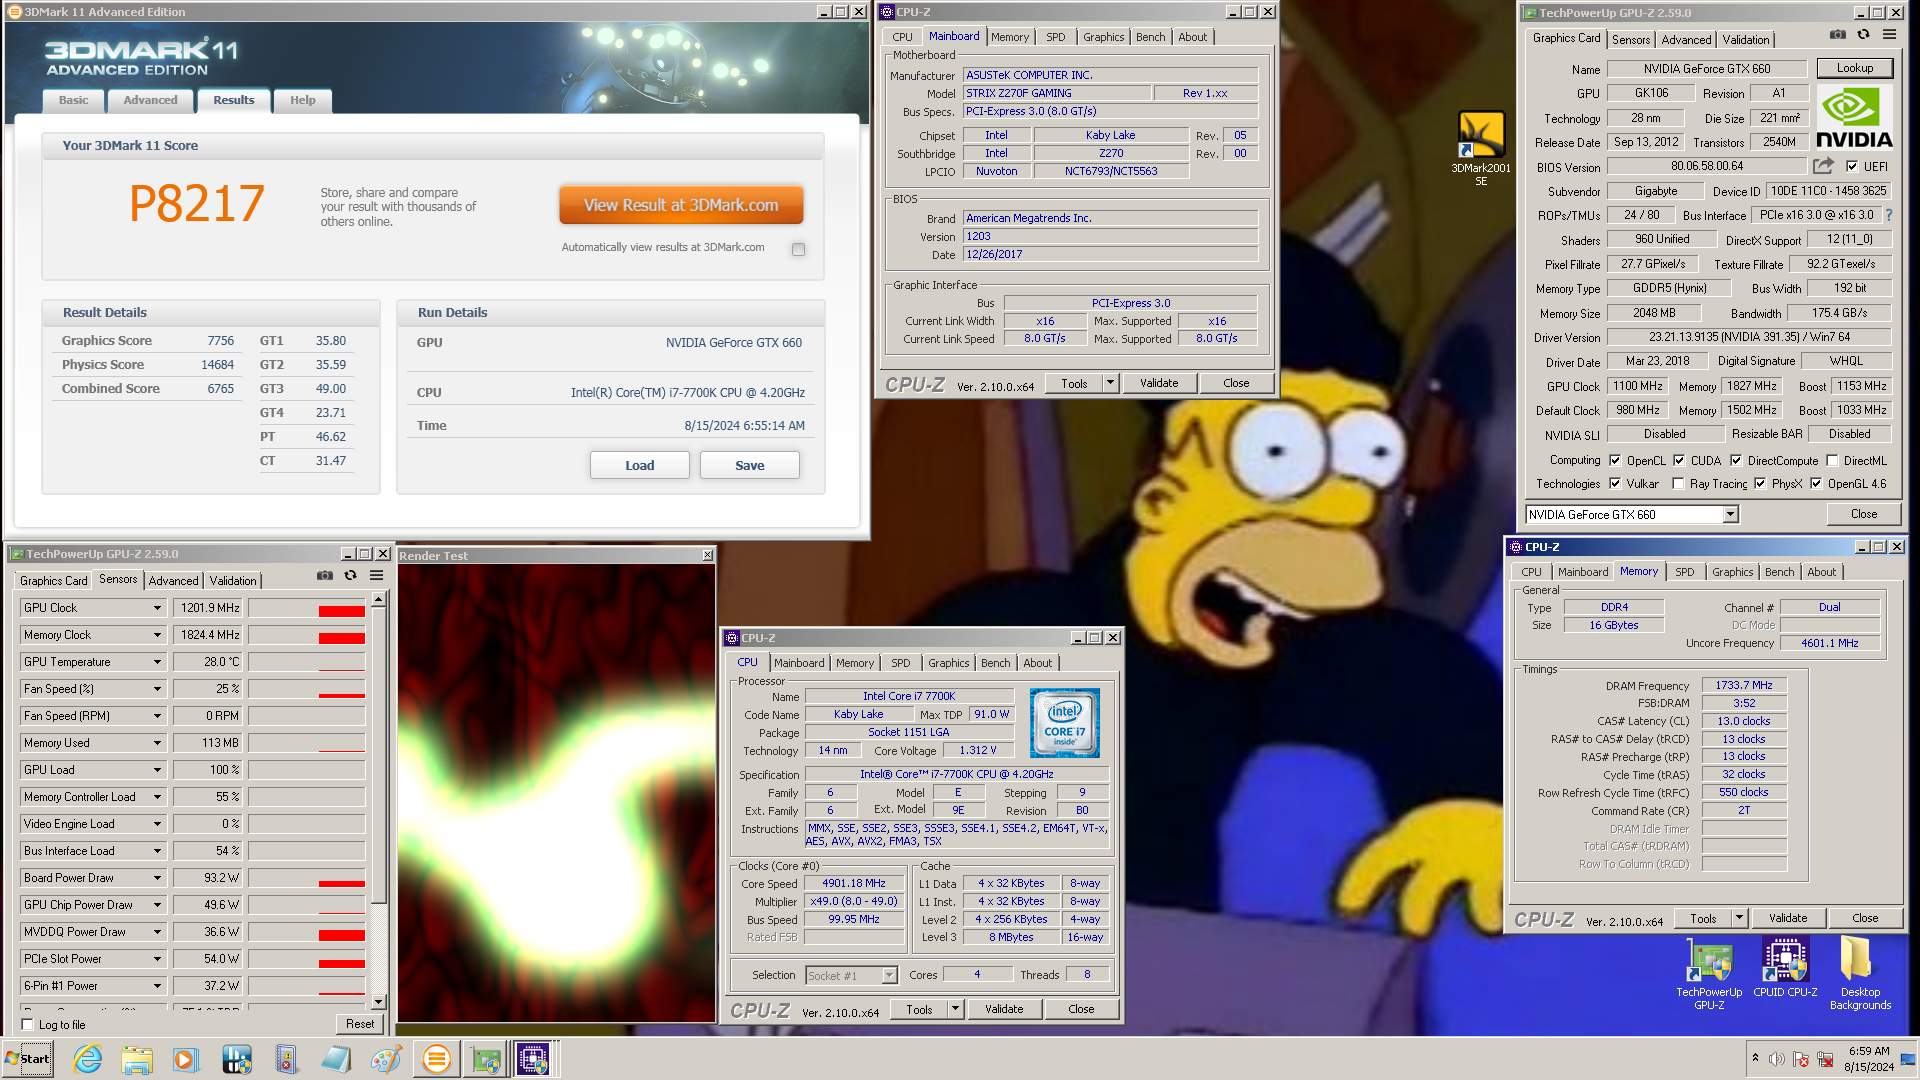
Task: Toggle the OpenCL checkbox
Action: point(1615,461)
